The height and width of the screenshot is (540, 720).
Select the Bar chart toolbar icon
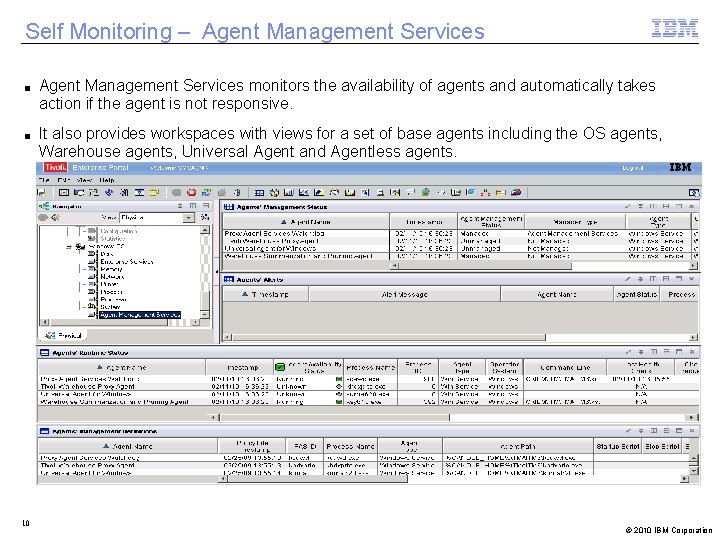pyautogui.click(x=289, y=192)
